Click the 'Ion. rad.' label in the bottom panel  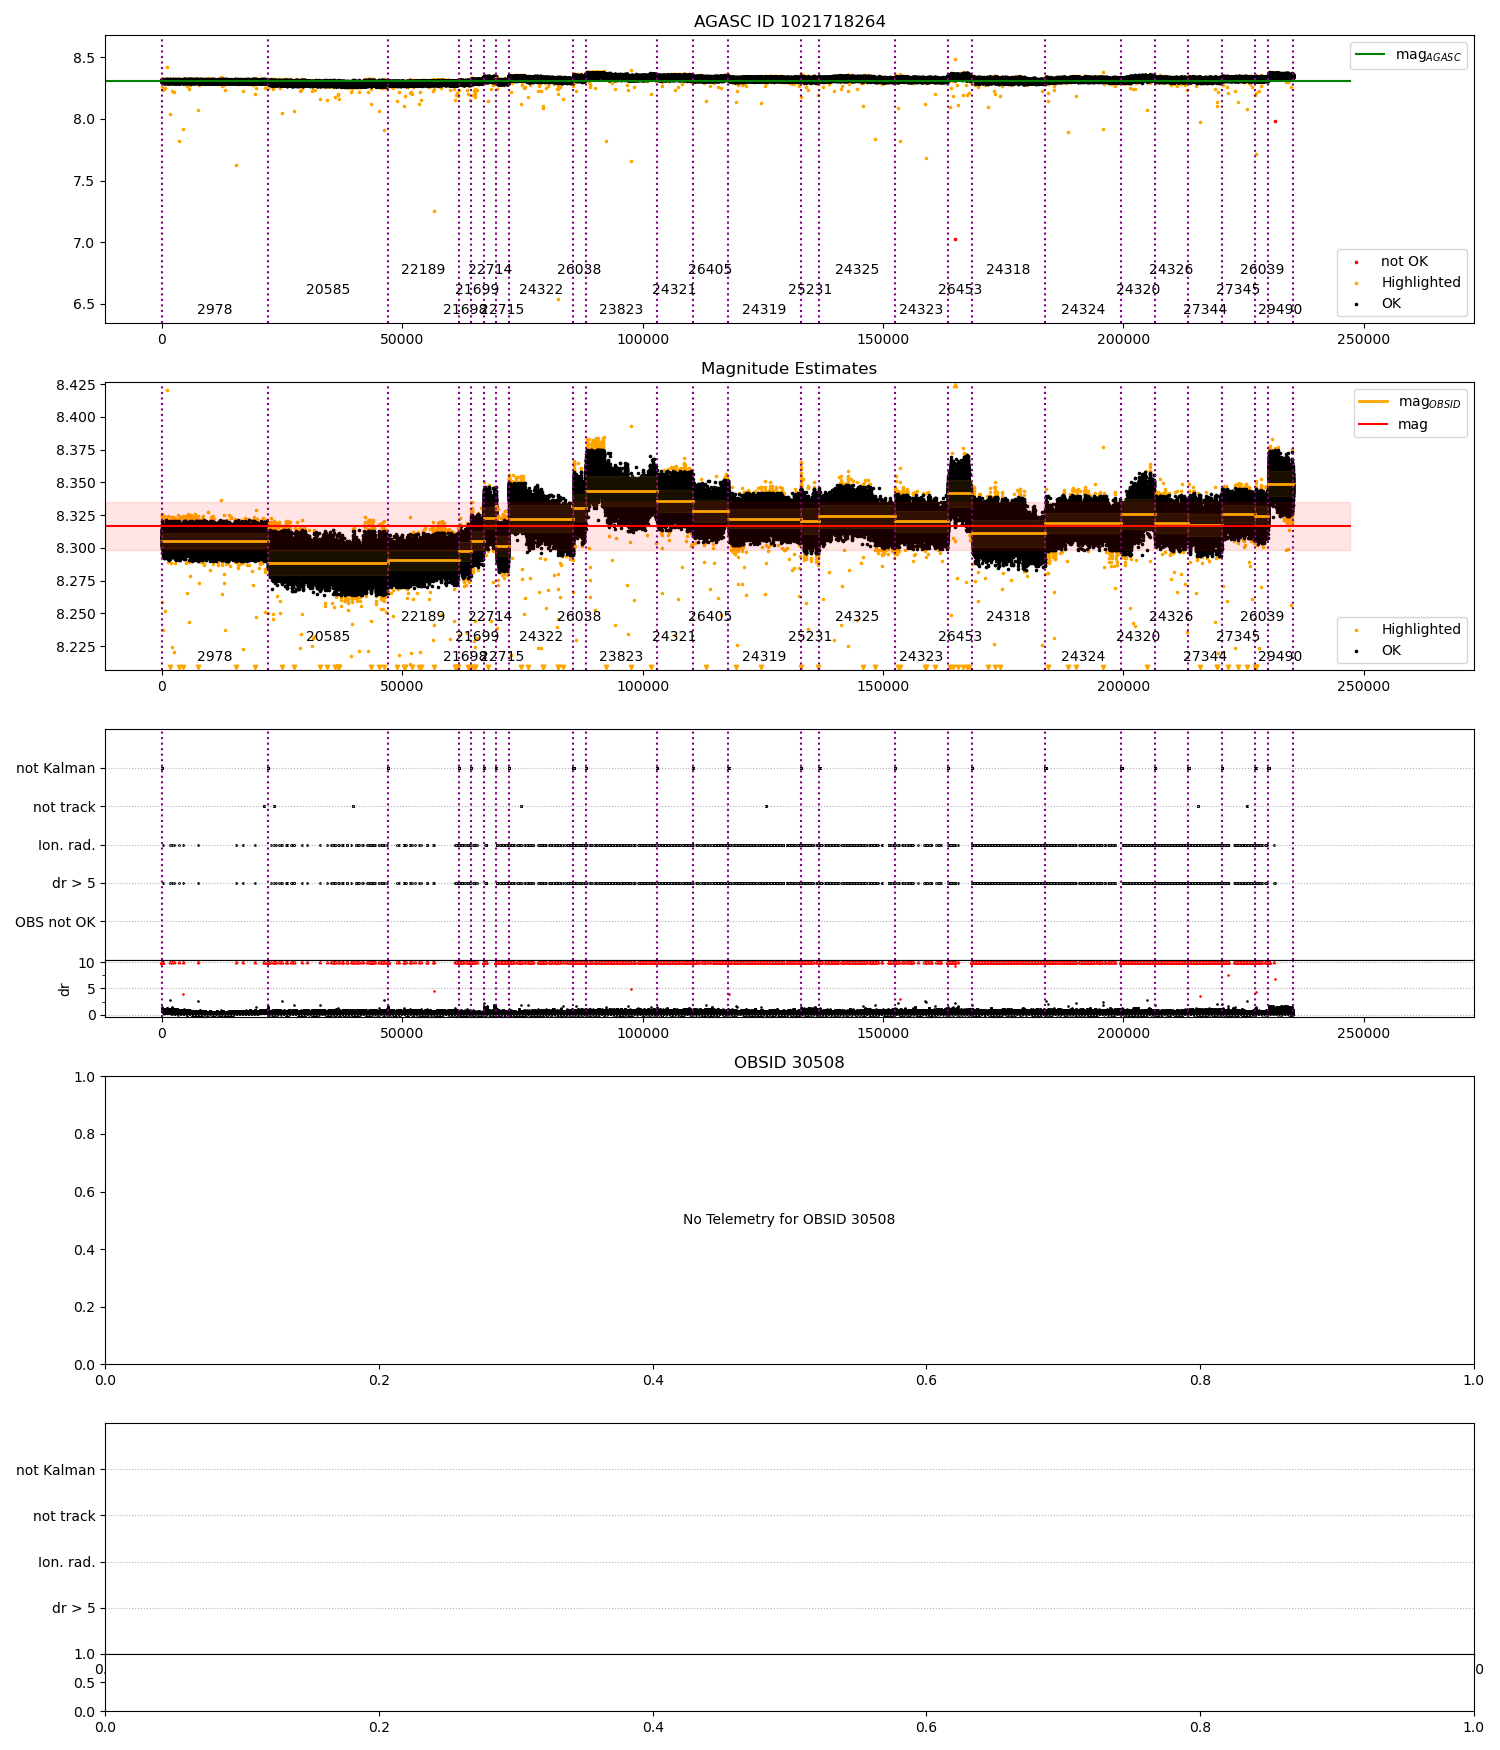pos(67,1563)
